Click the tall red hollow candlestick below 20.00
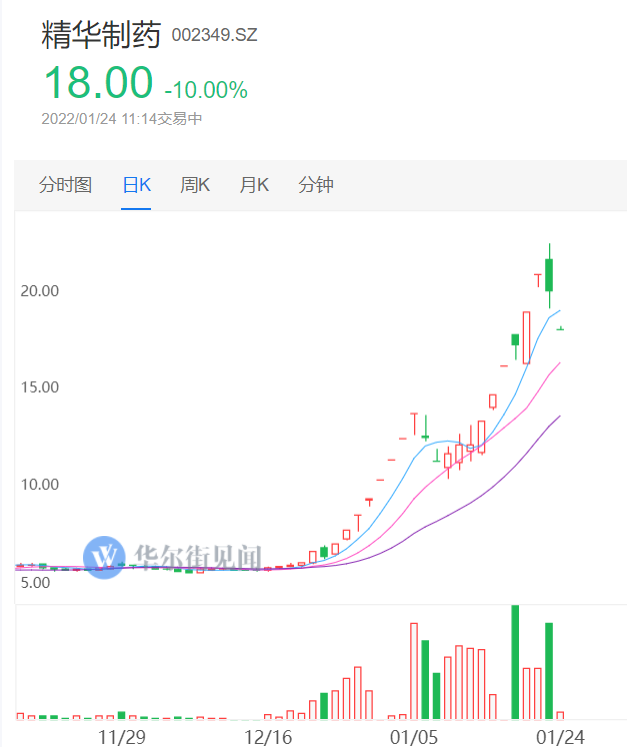Screen dimensions: 627x747 click(x=526, y=338)
